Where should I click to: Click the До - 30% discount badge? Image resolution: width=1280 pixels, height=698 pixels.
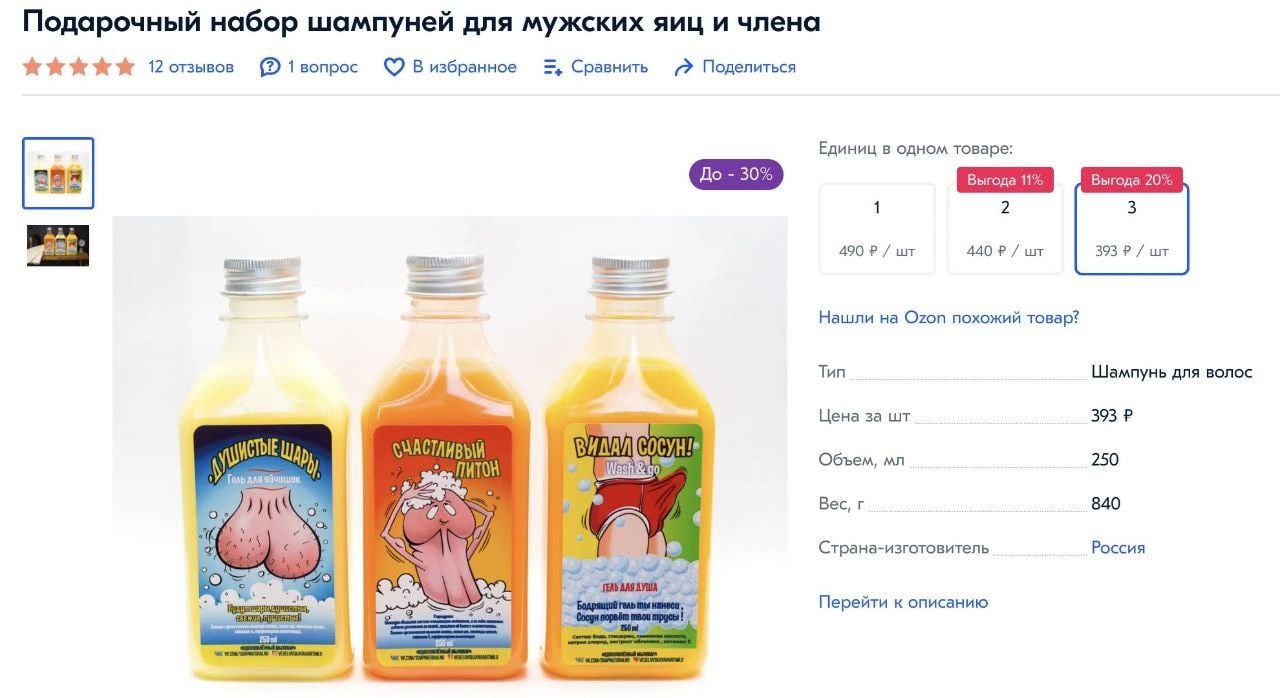[736, 174]
